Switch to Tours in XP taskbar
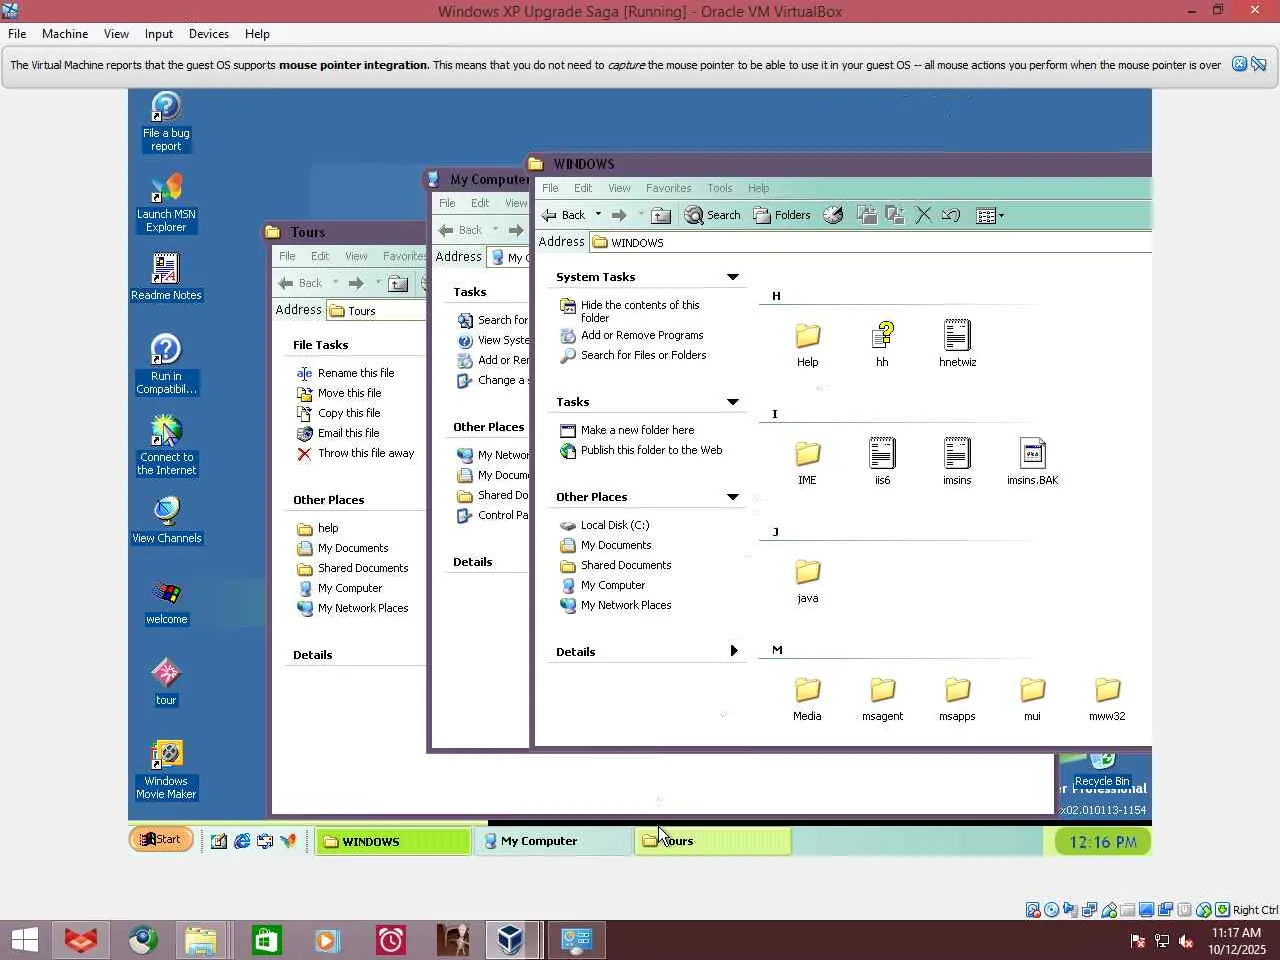The width and height of the screenshot is (1280, 960). [x=712, y=841]
